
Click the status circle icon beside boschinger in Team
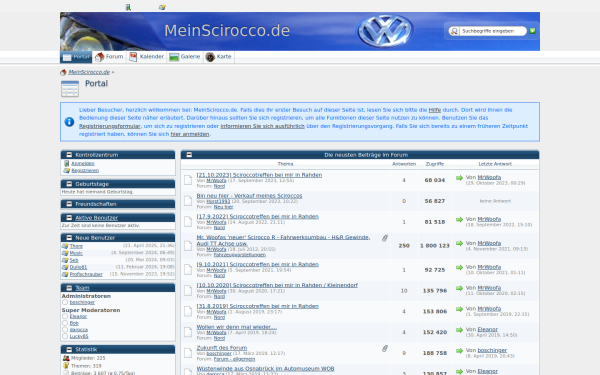click(65, 302)
